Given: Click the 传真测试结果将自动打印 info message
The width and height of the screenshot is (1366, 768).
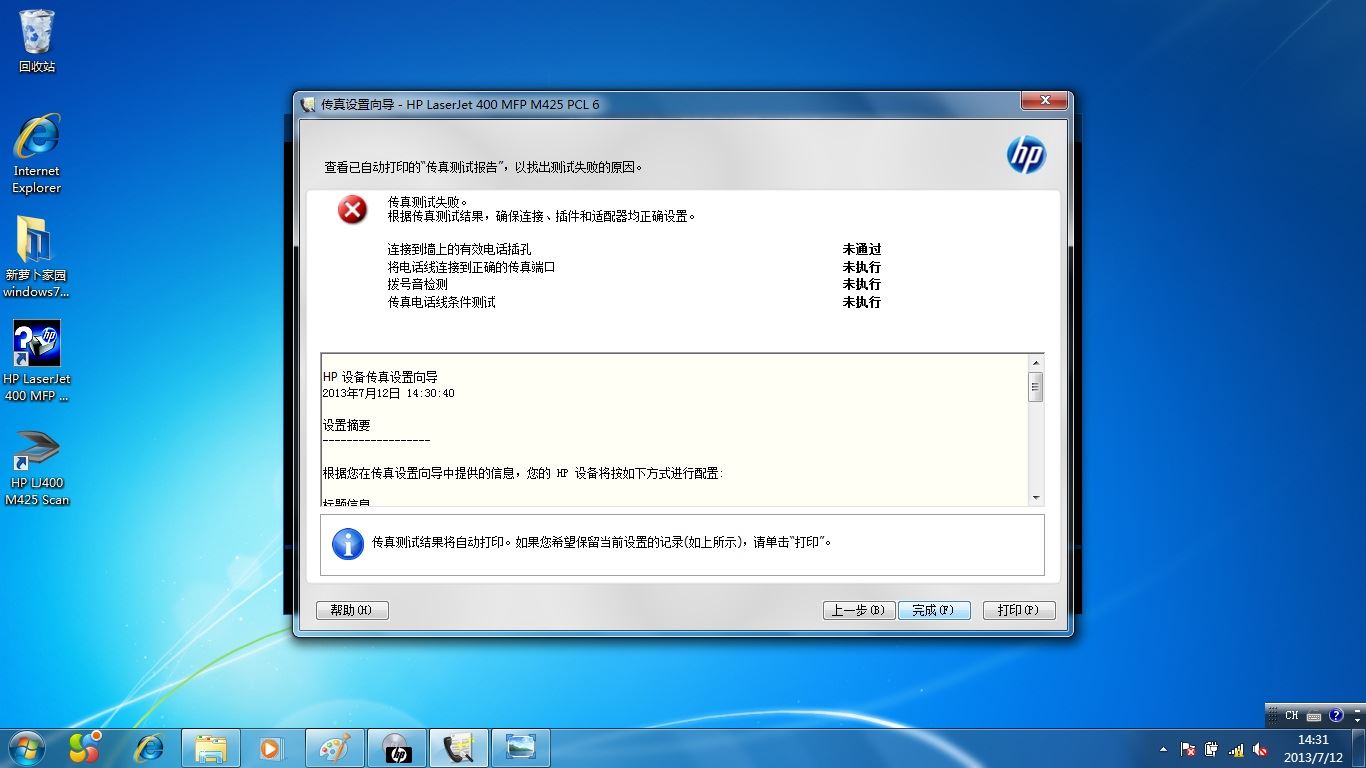Looking at the screenshot, I should coord(602,543).
